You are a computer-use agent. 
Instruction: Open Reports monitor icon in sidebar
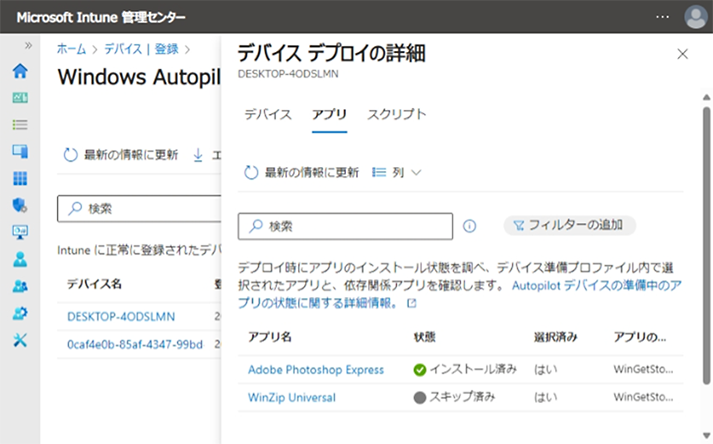tap(20, 232)
